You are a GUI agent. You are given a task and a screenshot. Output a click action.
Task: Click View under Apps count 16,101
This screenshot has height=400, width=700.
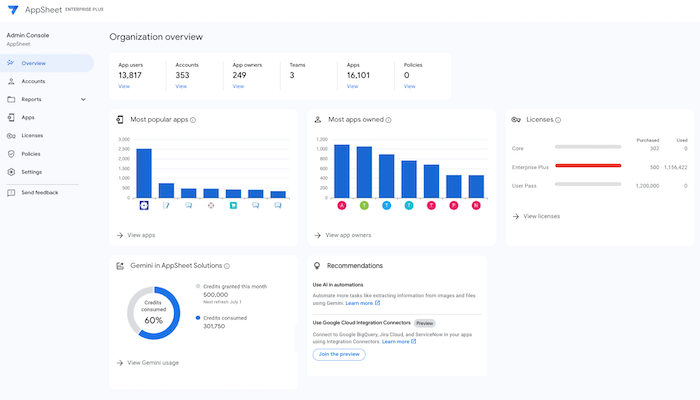click(x=353, y=86)
